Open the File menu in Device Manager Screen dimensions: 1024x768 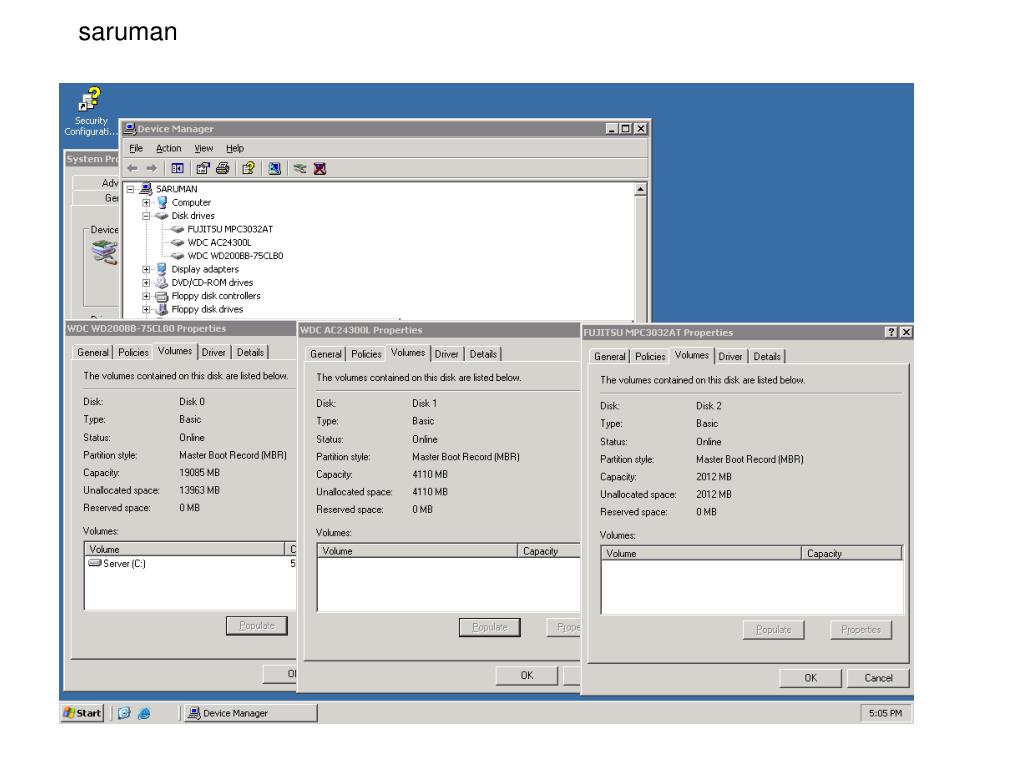click(x=136, y=148)
